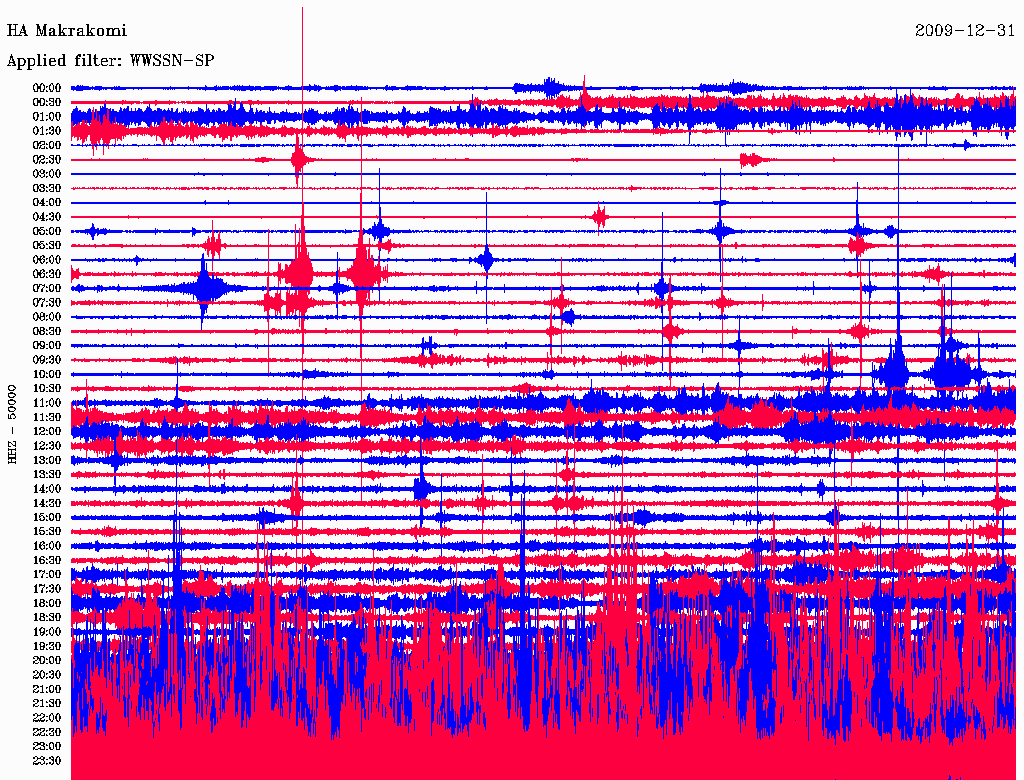Select the 02:30 time label

(x=47, y=159)
